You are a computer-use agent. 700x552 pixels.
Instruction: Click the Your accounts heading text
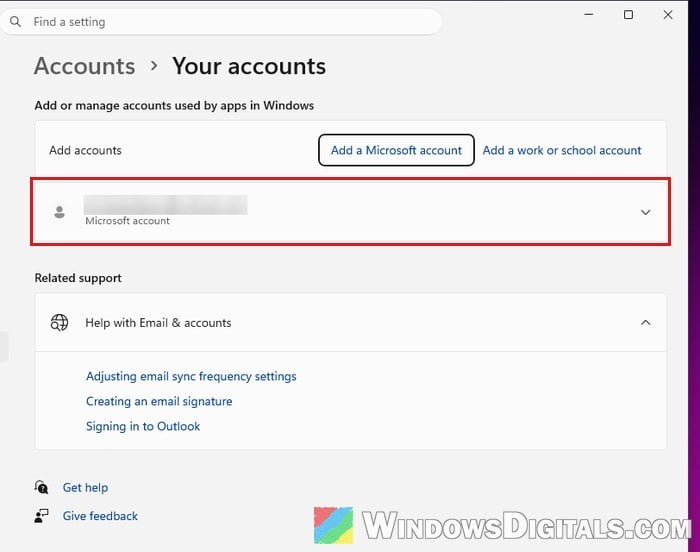click(x=249, y=66)
